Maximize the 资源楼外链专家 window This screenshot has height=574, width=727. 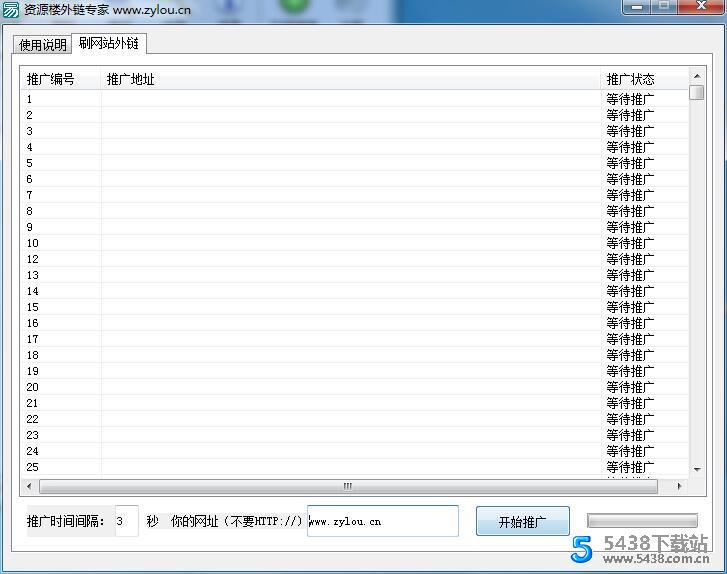[664, 7]
